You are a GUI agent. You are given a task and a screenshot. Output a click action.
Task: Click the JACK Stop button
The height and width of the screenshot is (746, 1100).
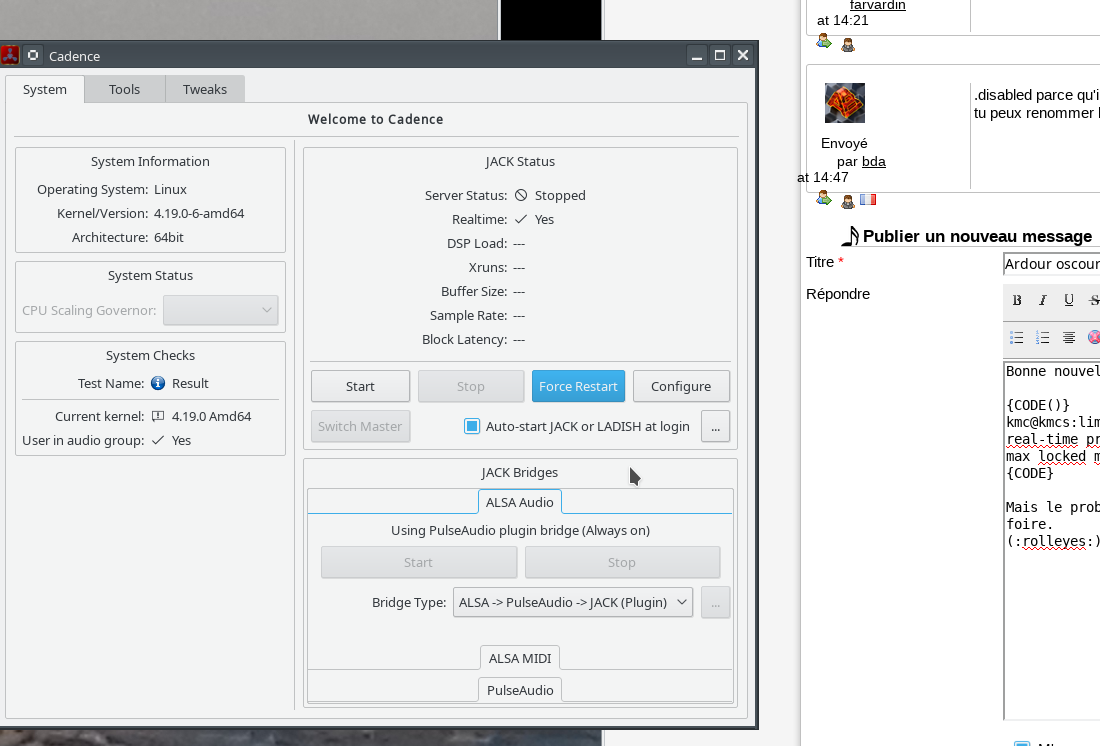471,386
